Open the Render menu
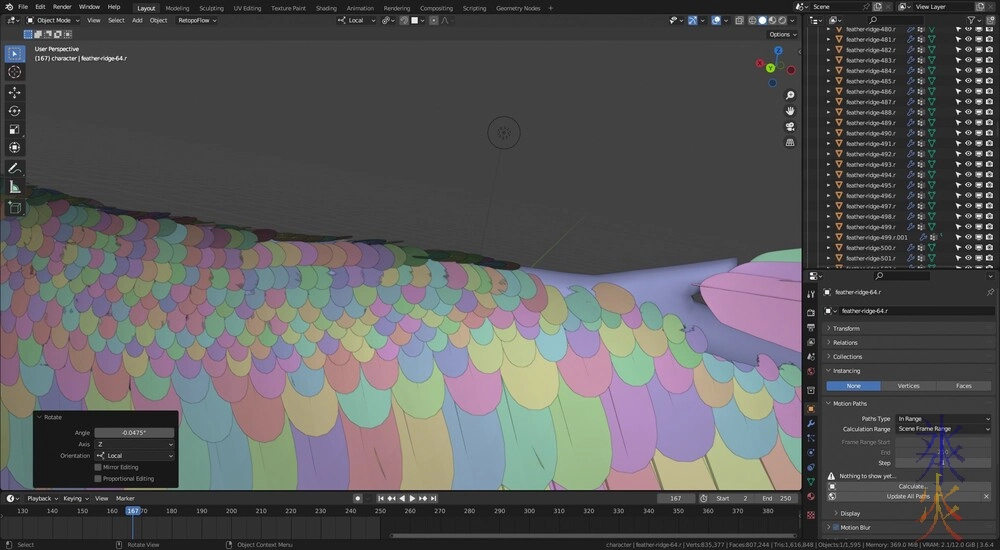The height and width of the screenshot is (550, 1000). coord(62,7)
